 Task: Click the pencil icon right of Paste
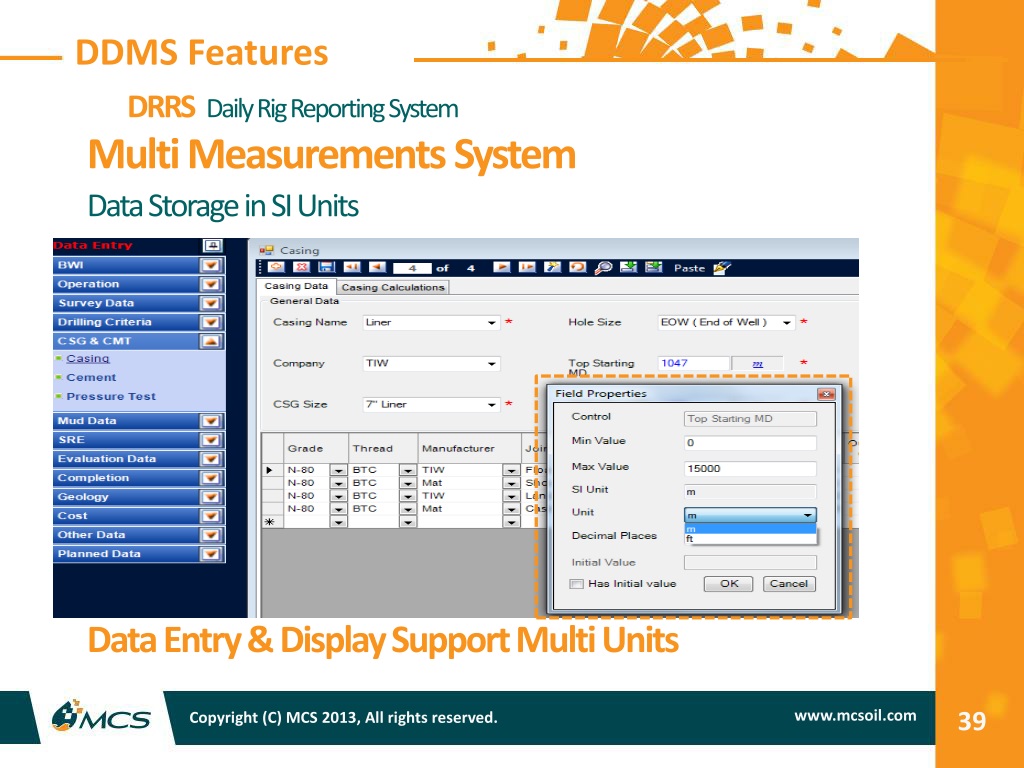click(x=722, y=268)
